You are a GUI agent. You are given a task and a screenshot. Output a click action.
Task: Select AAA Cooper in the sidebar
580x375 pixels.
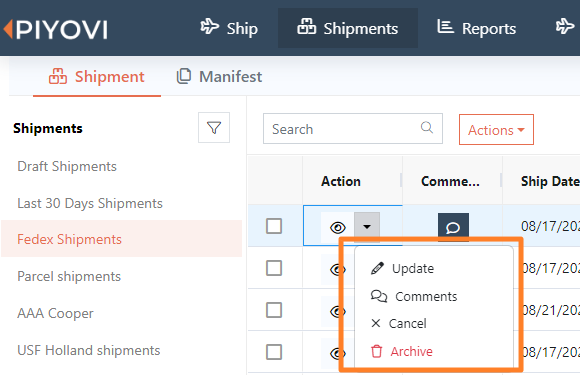click(55, 313)
